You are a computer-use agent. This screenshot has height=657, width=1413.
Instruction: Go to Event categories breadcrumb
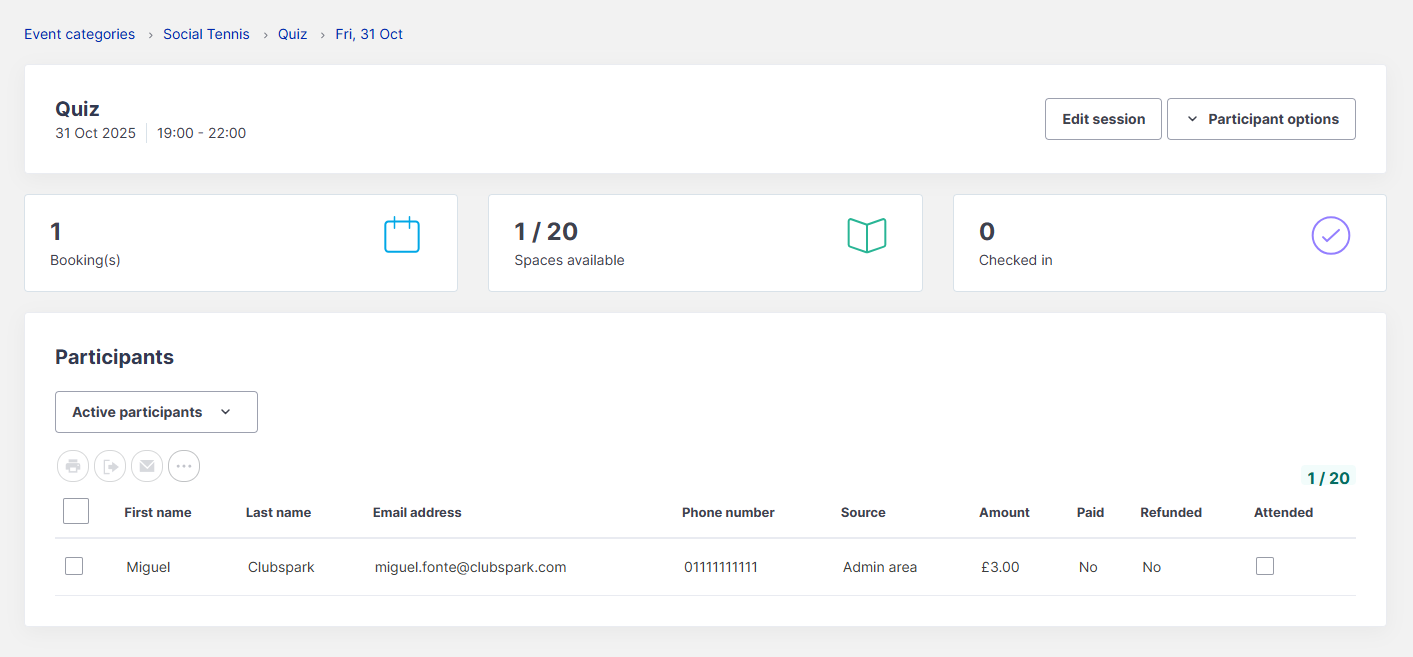(x=80, y=34)
